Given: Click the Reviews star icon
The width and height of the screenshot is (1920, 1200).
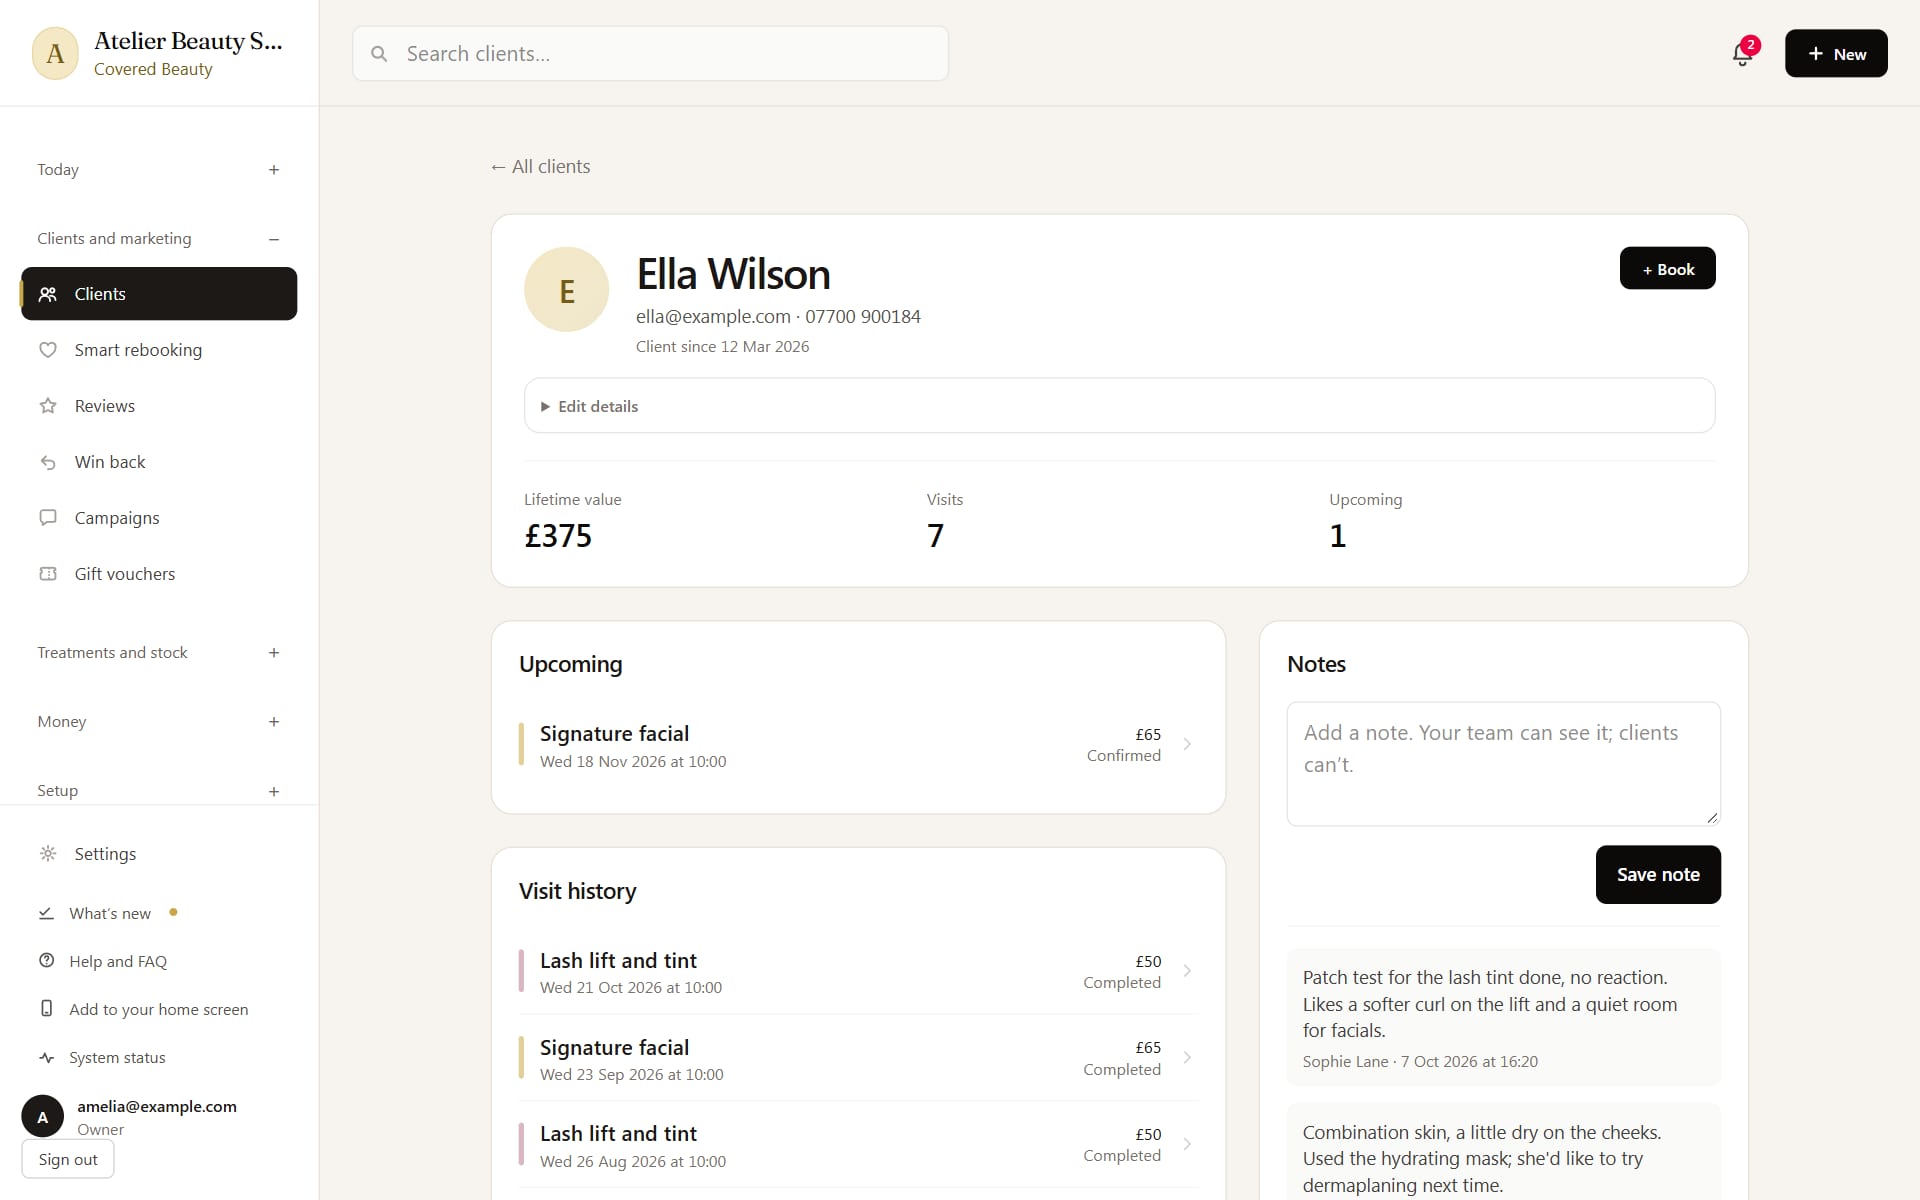Looking at the screenshot, I should tap(48, 406).
